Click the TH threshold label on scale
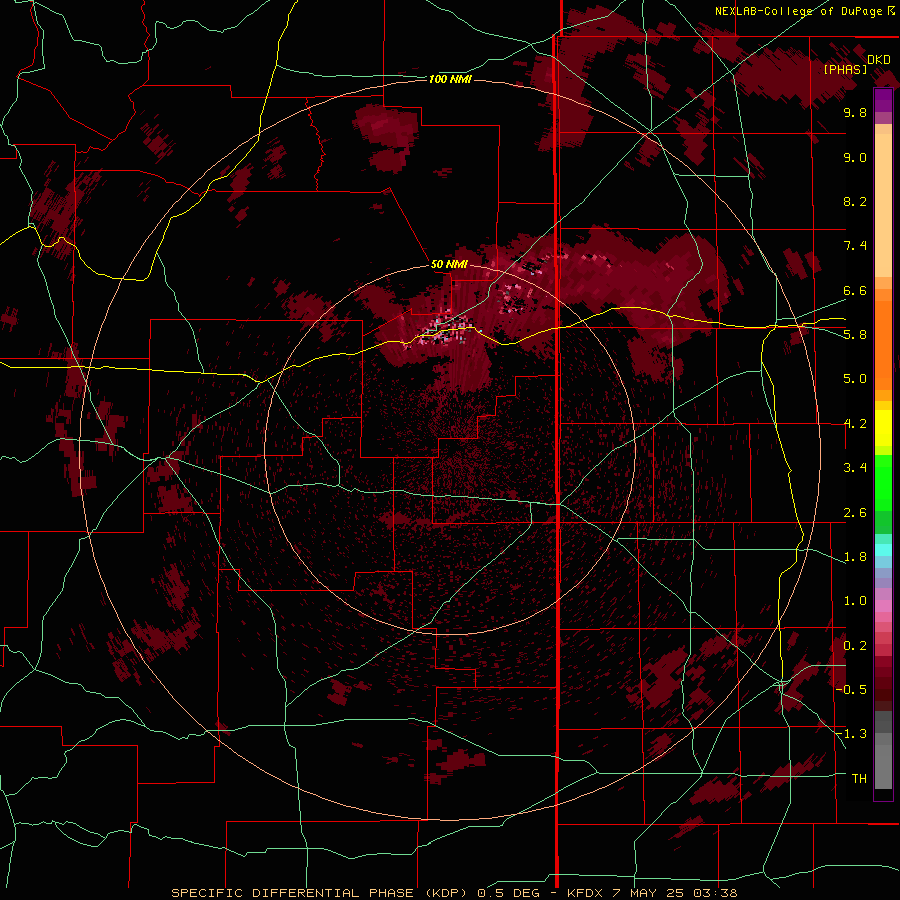The height and width of the screenshot is (900, 900). tap(859, 779)
